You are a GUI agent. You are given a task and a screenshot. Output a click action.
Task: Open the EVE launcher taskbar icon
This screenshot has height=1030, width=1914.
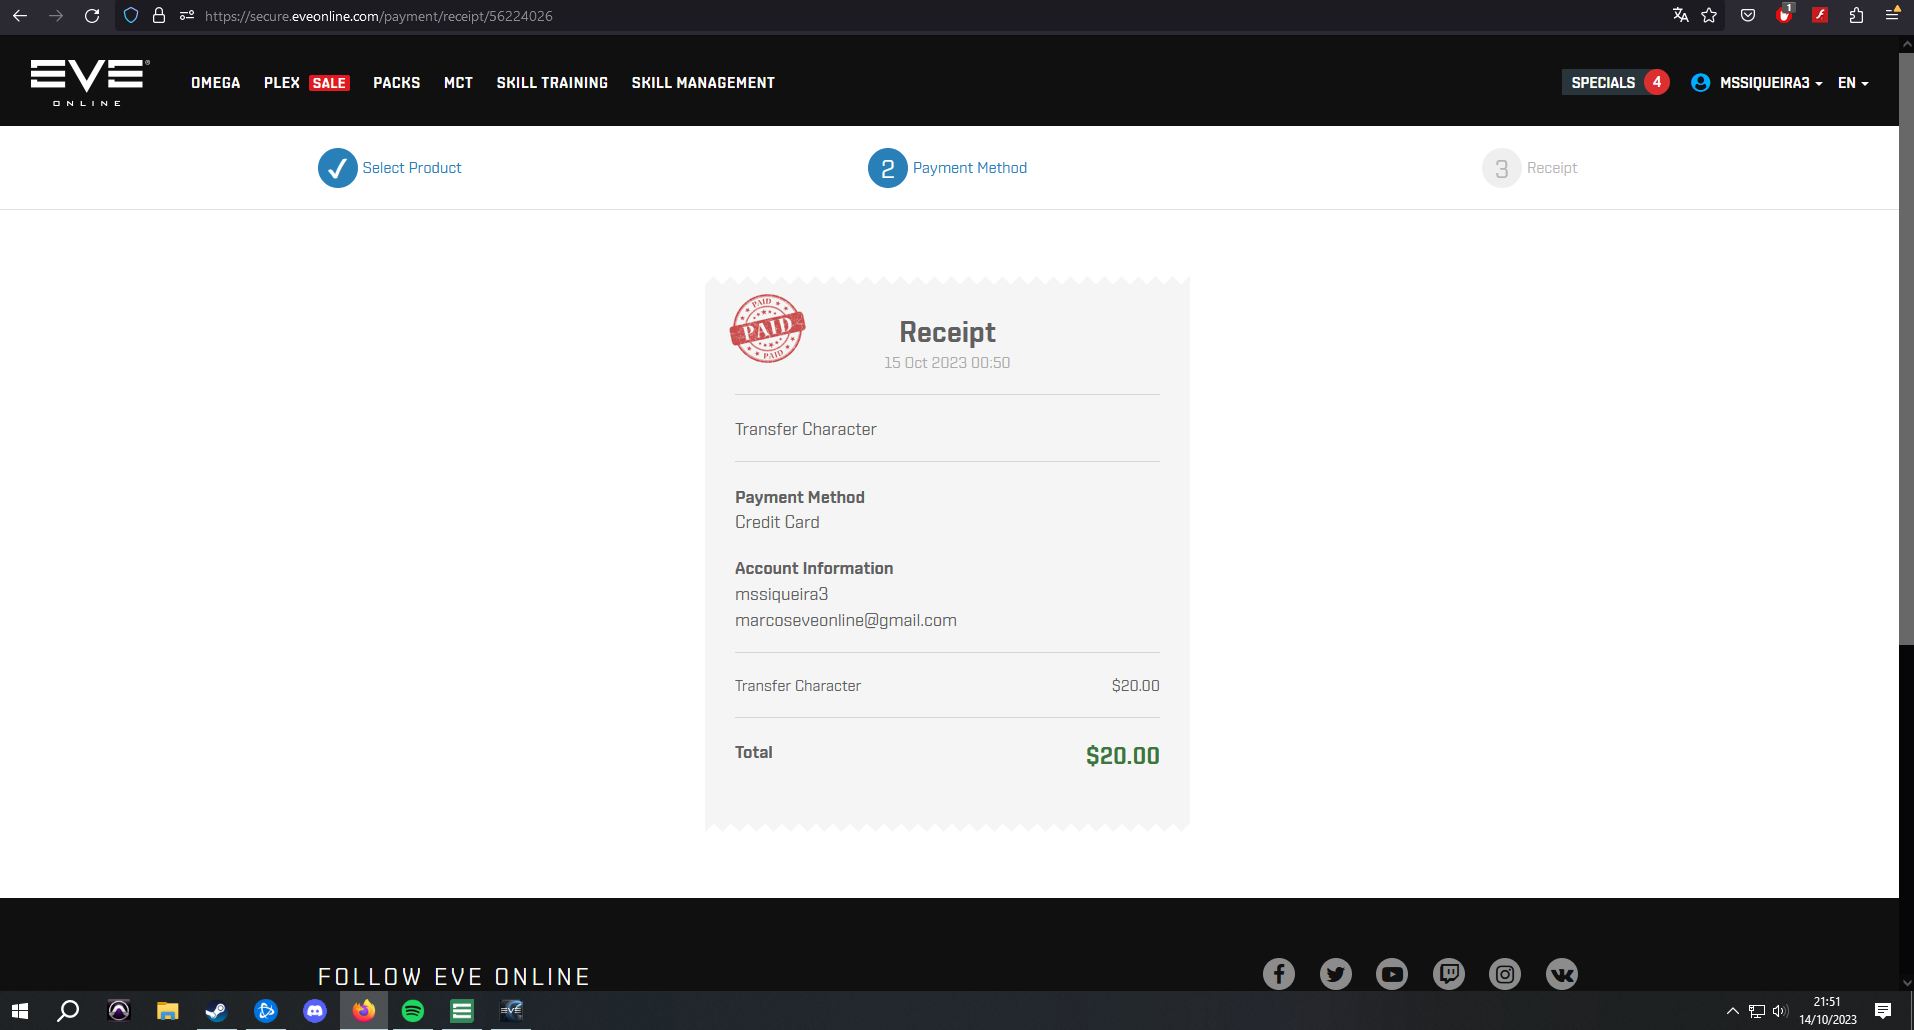click(x=511, y=1011)
